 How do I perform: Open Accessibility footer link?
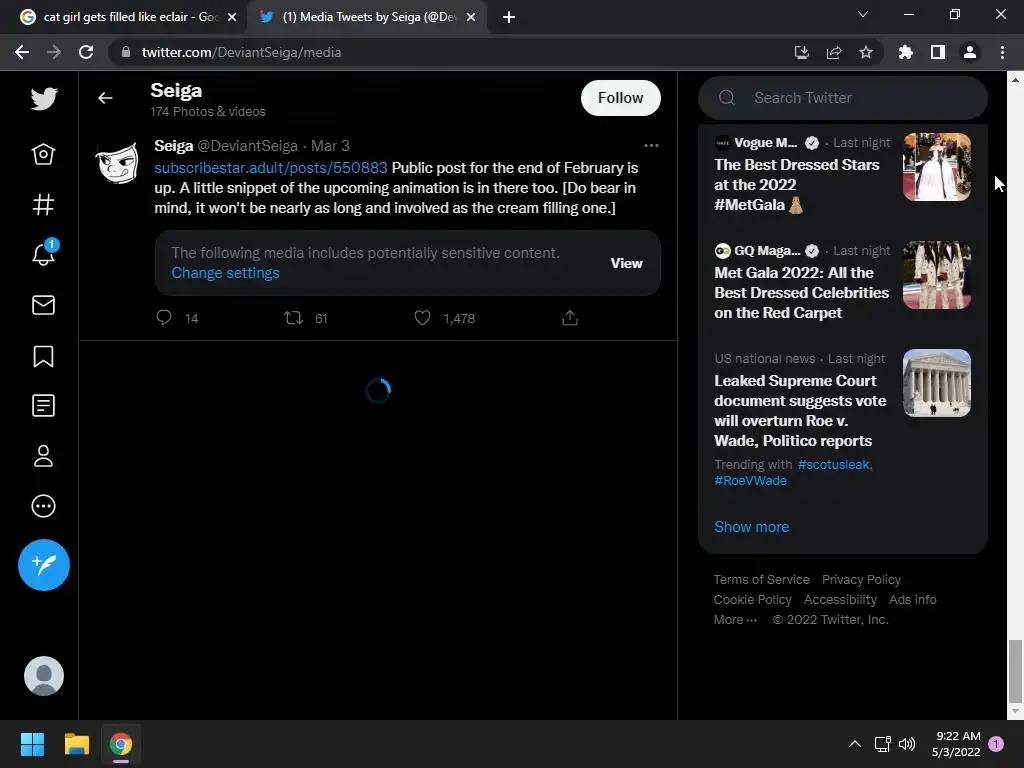(840, 600)
